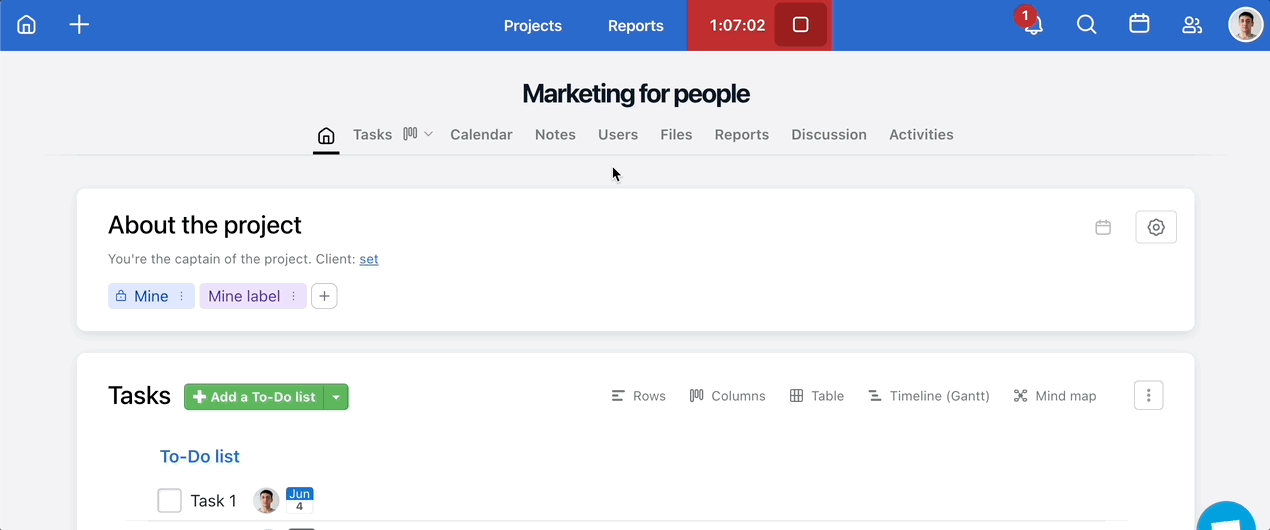
Task: Click the Marketing for people project title
Action: 636,94
